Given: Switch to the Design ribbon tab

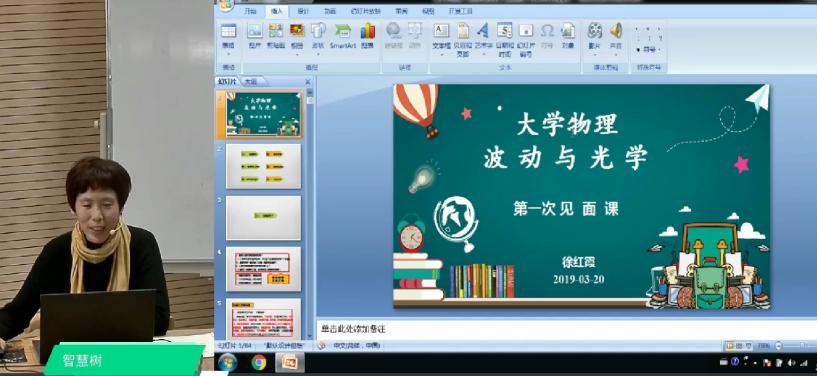Looking at the screenshot, I should click(303, 11).
